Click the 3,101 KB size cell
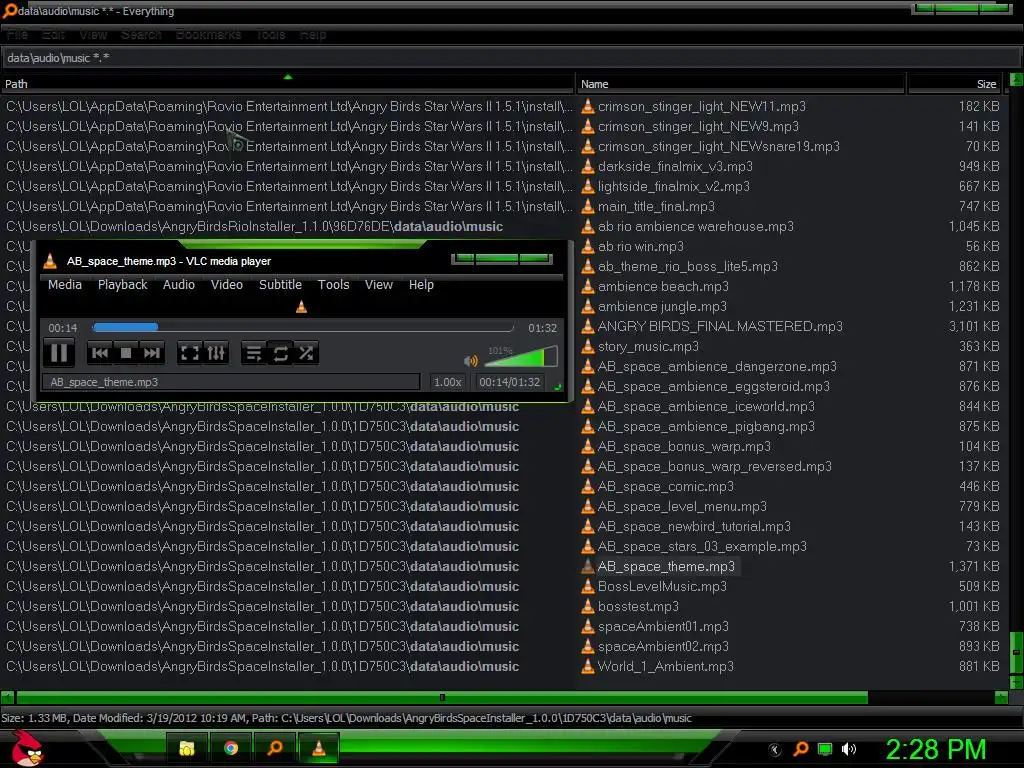1024x768 pixels. [974, 326]
